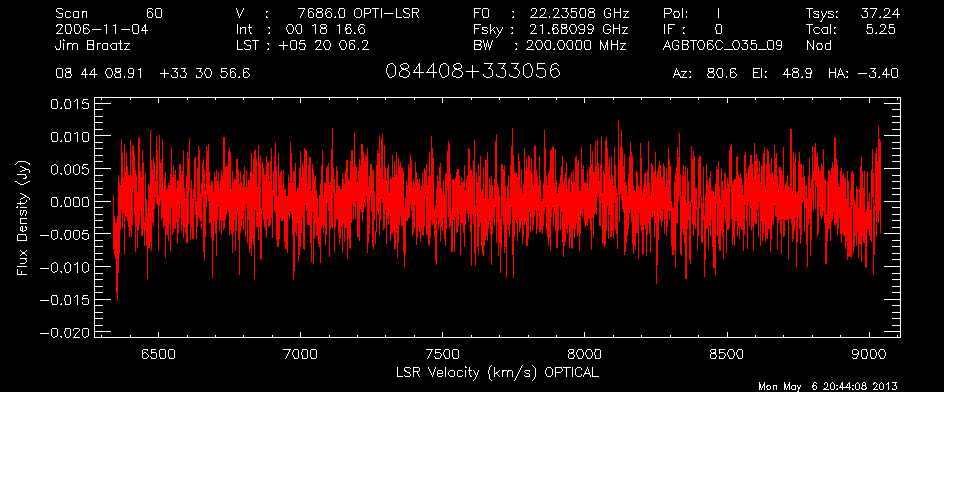Click the declination +33 30 56.6
962x490 pixels.
tap(205, 74)
